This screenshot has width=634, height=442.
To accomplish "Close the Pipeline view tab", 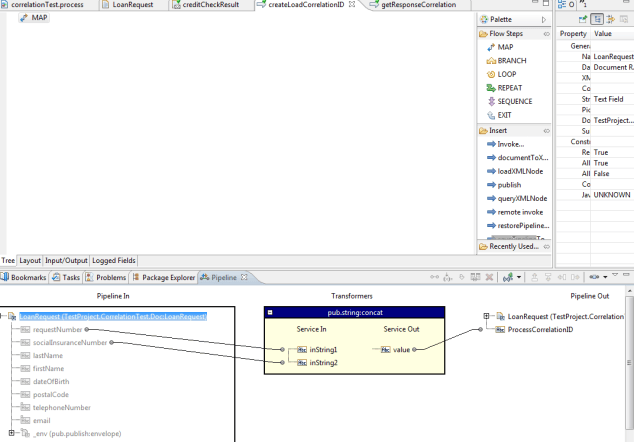I will coord(244,277).
